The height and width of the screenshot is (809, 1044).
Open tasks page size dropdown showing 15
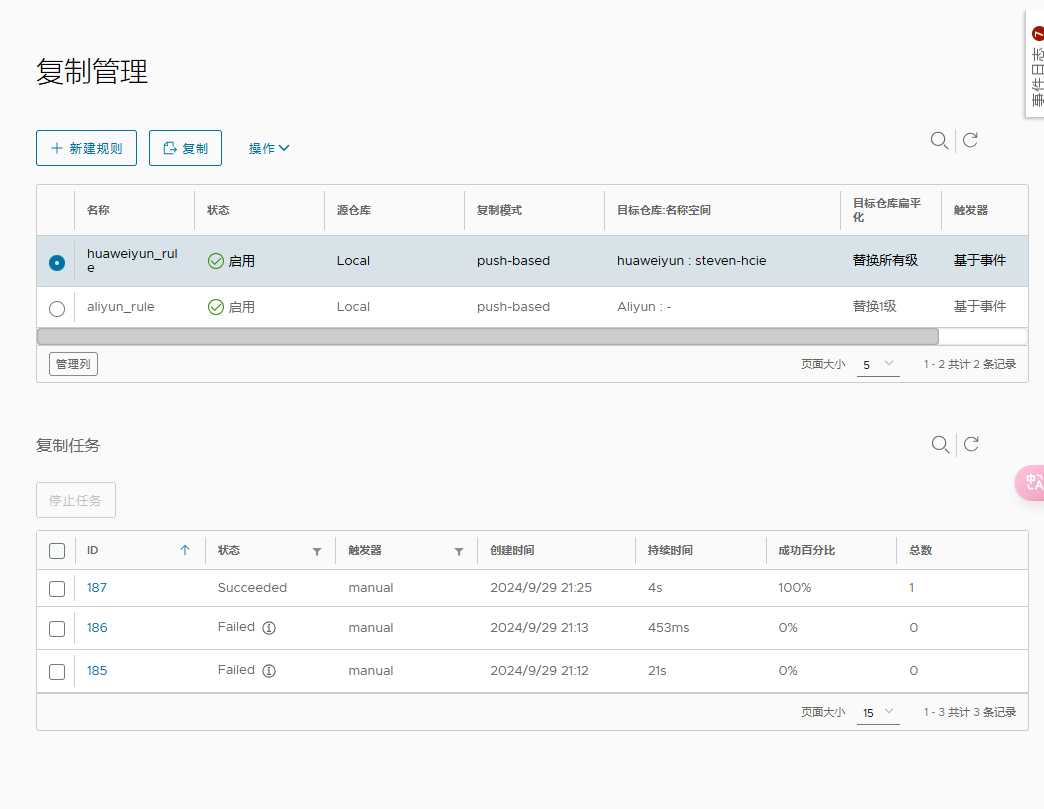pyautogui.click(x=878, y=712)
